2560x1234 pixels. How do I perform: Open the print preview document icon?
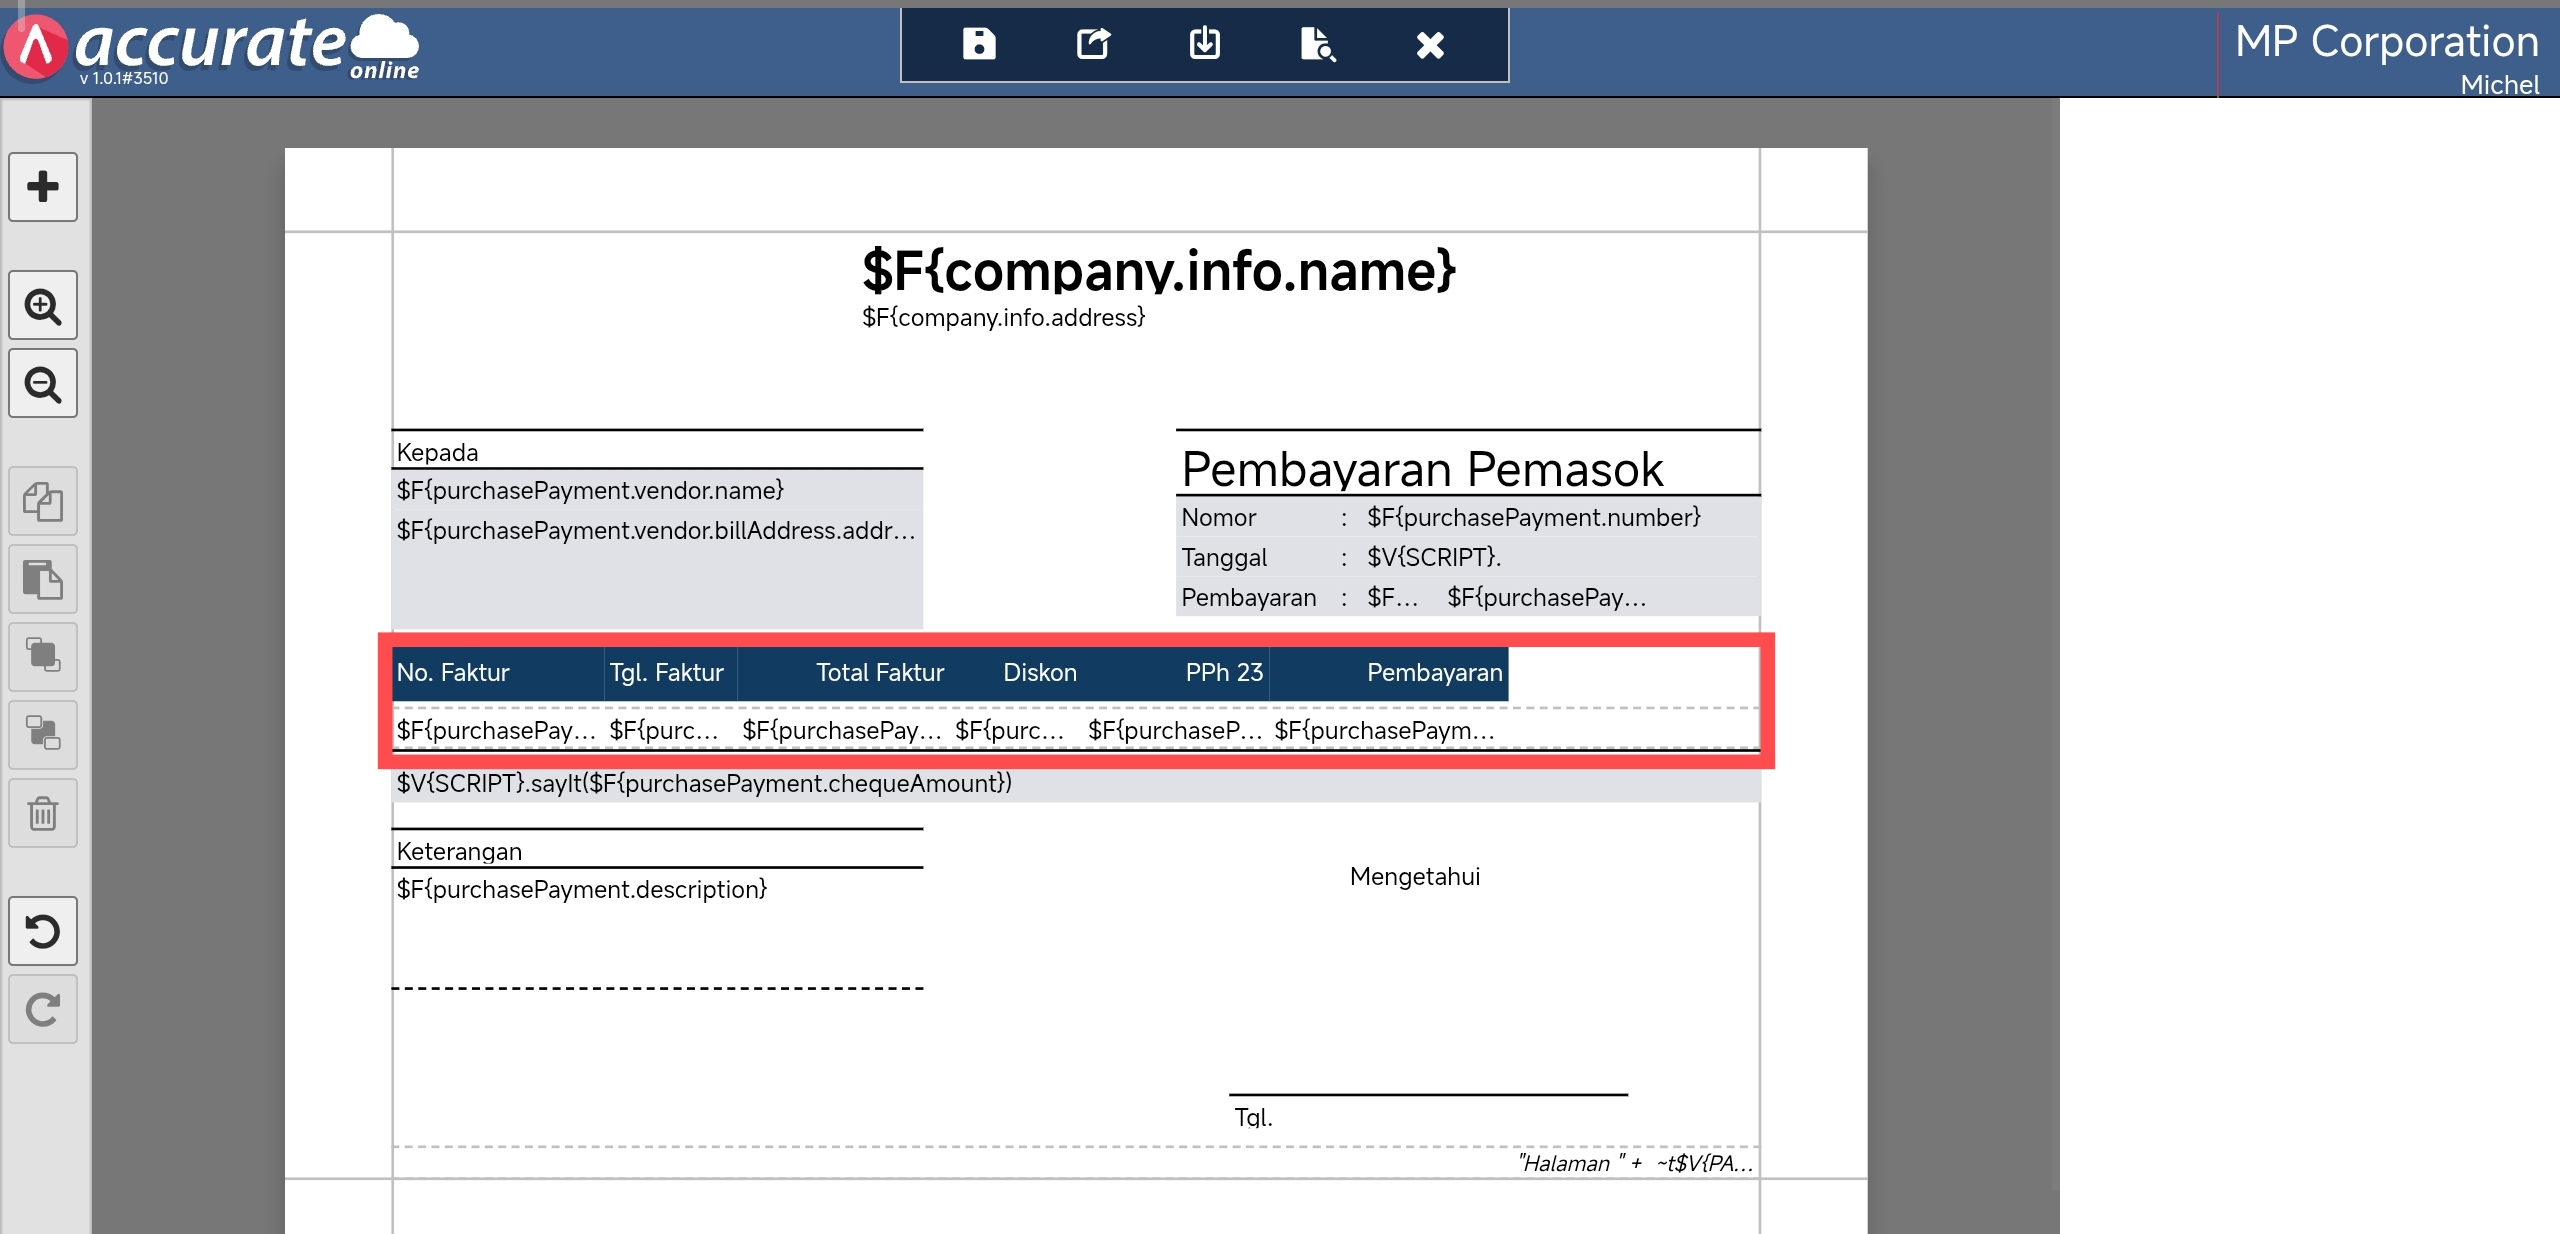point(1317,44)
